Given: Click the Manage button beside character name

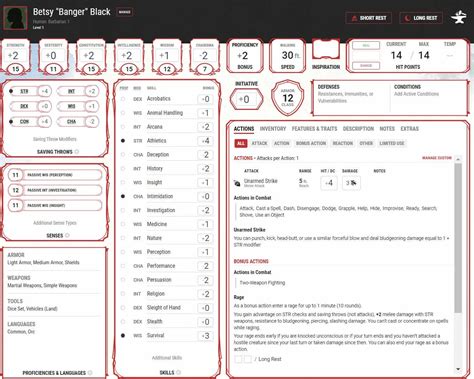Looking at the screenshot, I should tap(125, 12).
